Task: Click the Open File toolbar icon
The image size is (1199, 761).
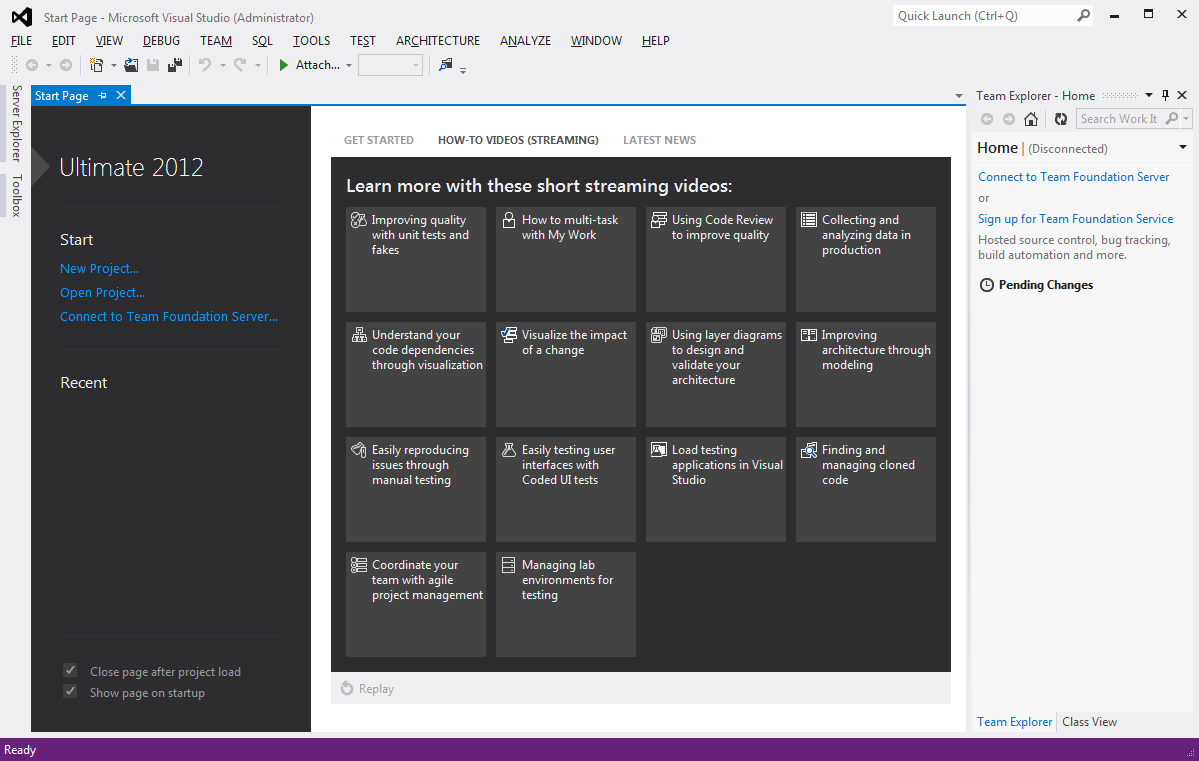Action: point(130,64)
